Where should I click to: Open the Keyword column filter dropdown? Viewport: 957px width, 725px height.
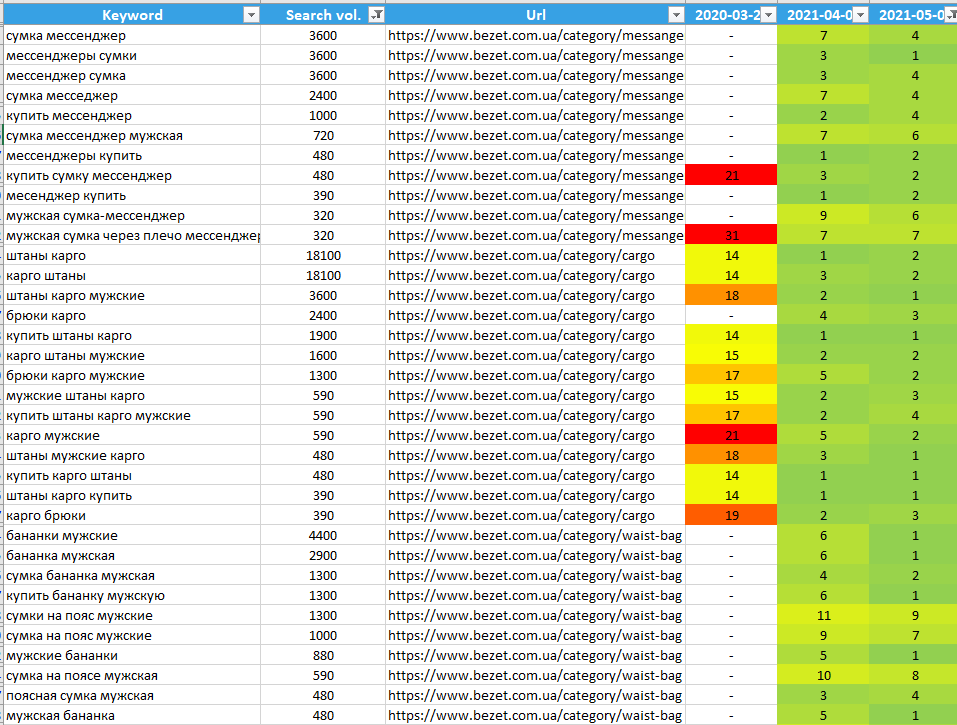250,15
